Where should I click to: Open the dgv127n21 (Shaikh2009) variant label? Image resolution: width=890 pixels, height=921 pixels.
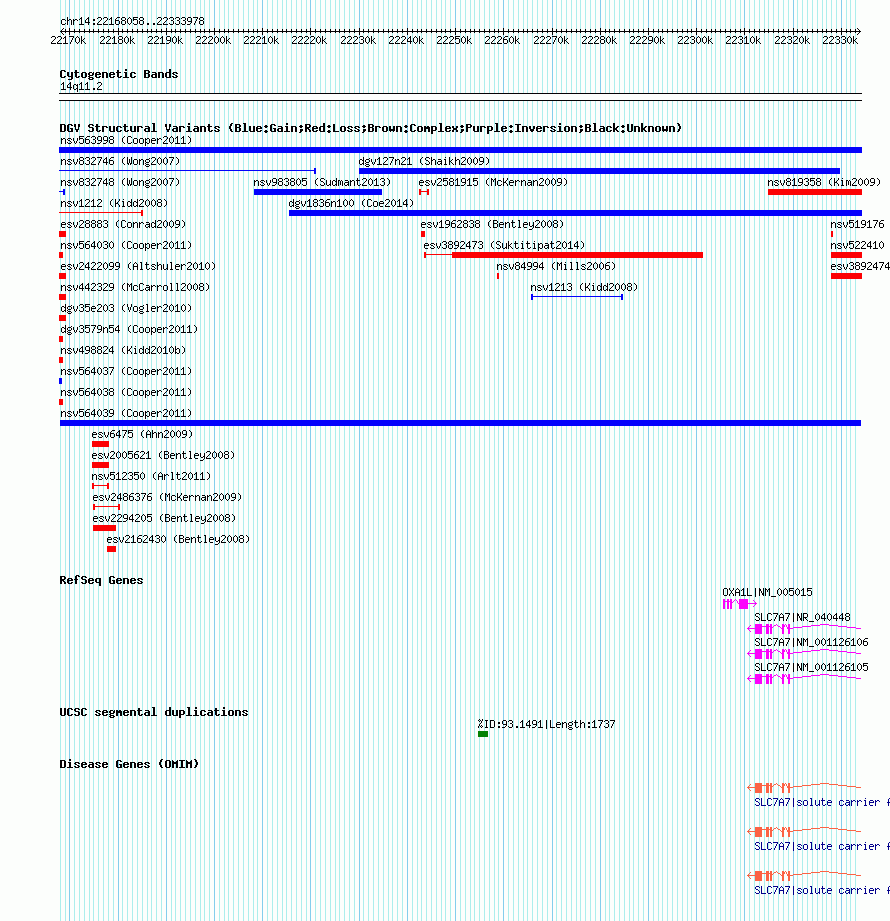coord(424,162)
